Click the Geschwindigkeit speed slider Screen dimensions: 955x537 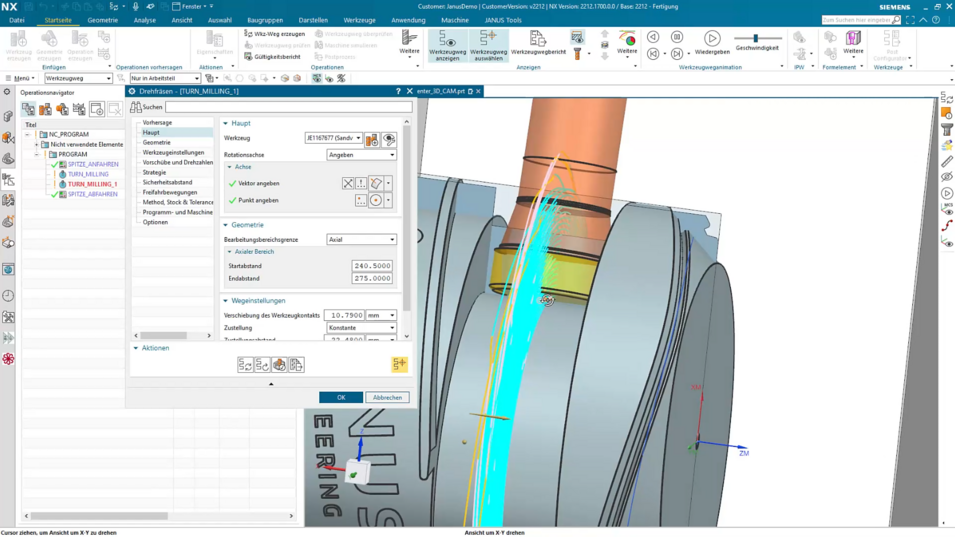click(756, 38)
